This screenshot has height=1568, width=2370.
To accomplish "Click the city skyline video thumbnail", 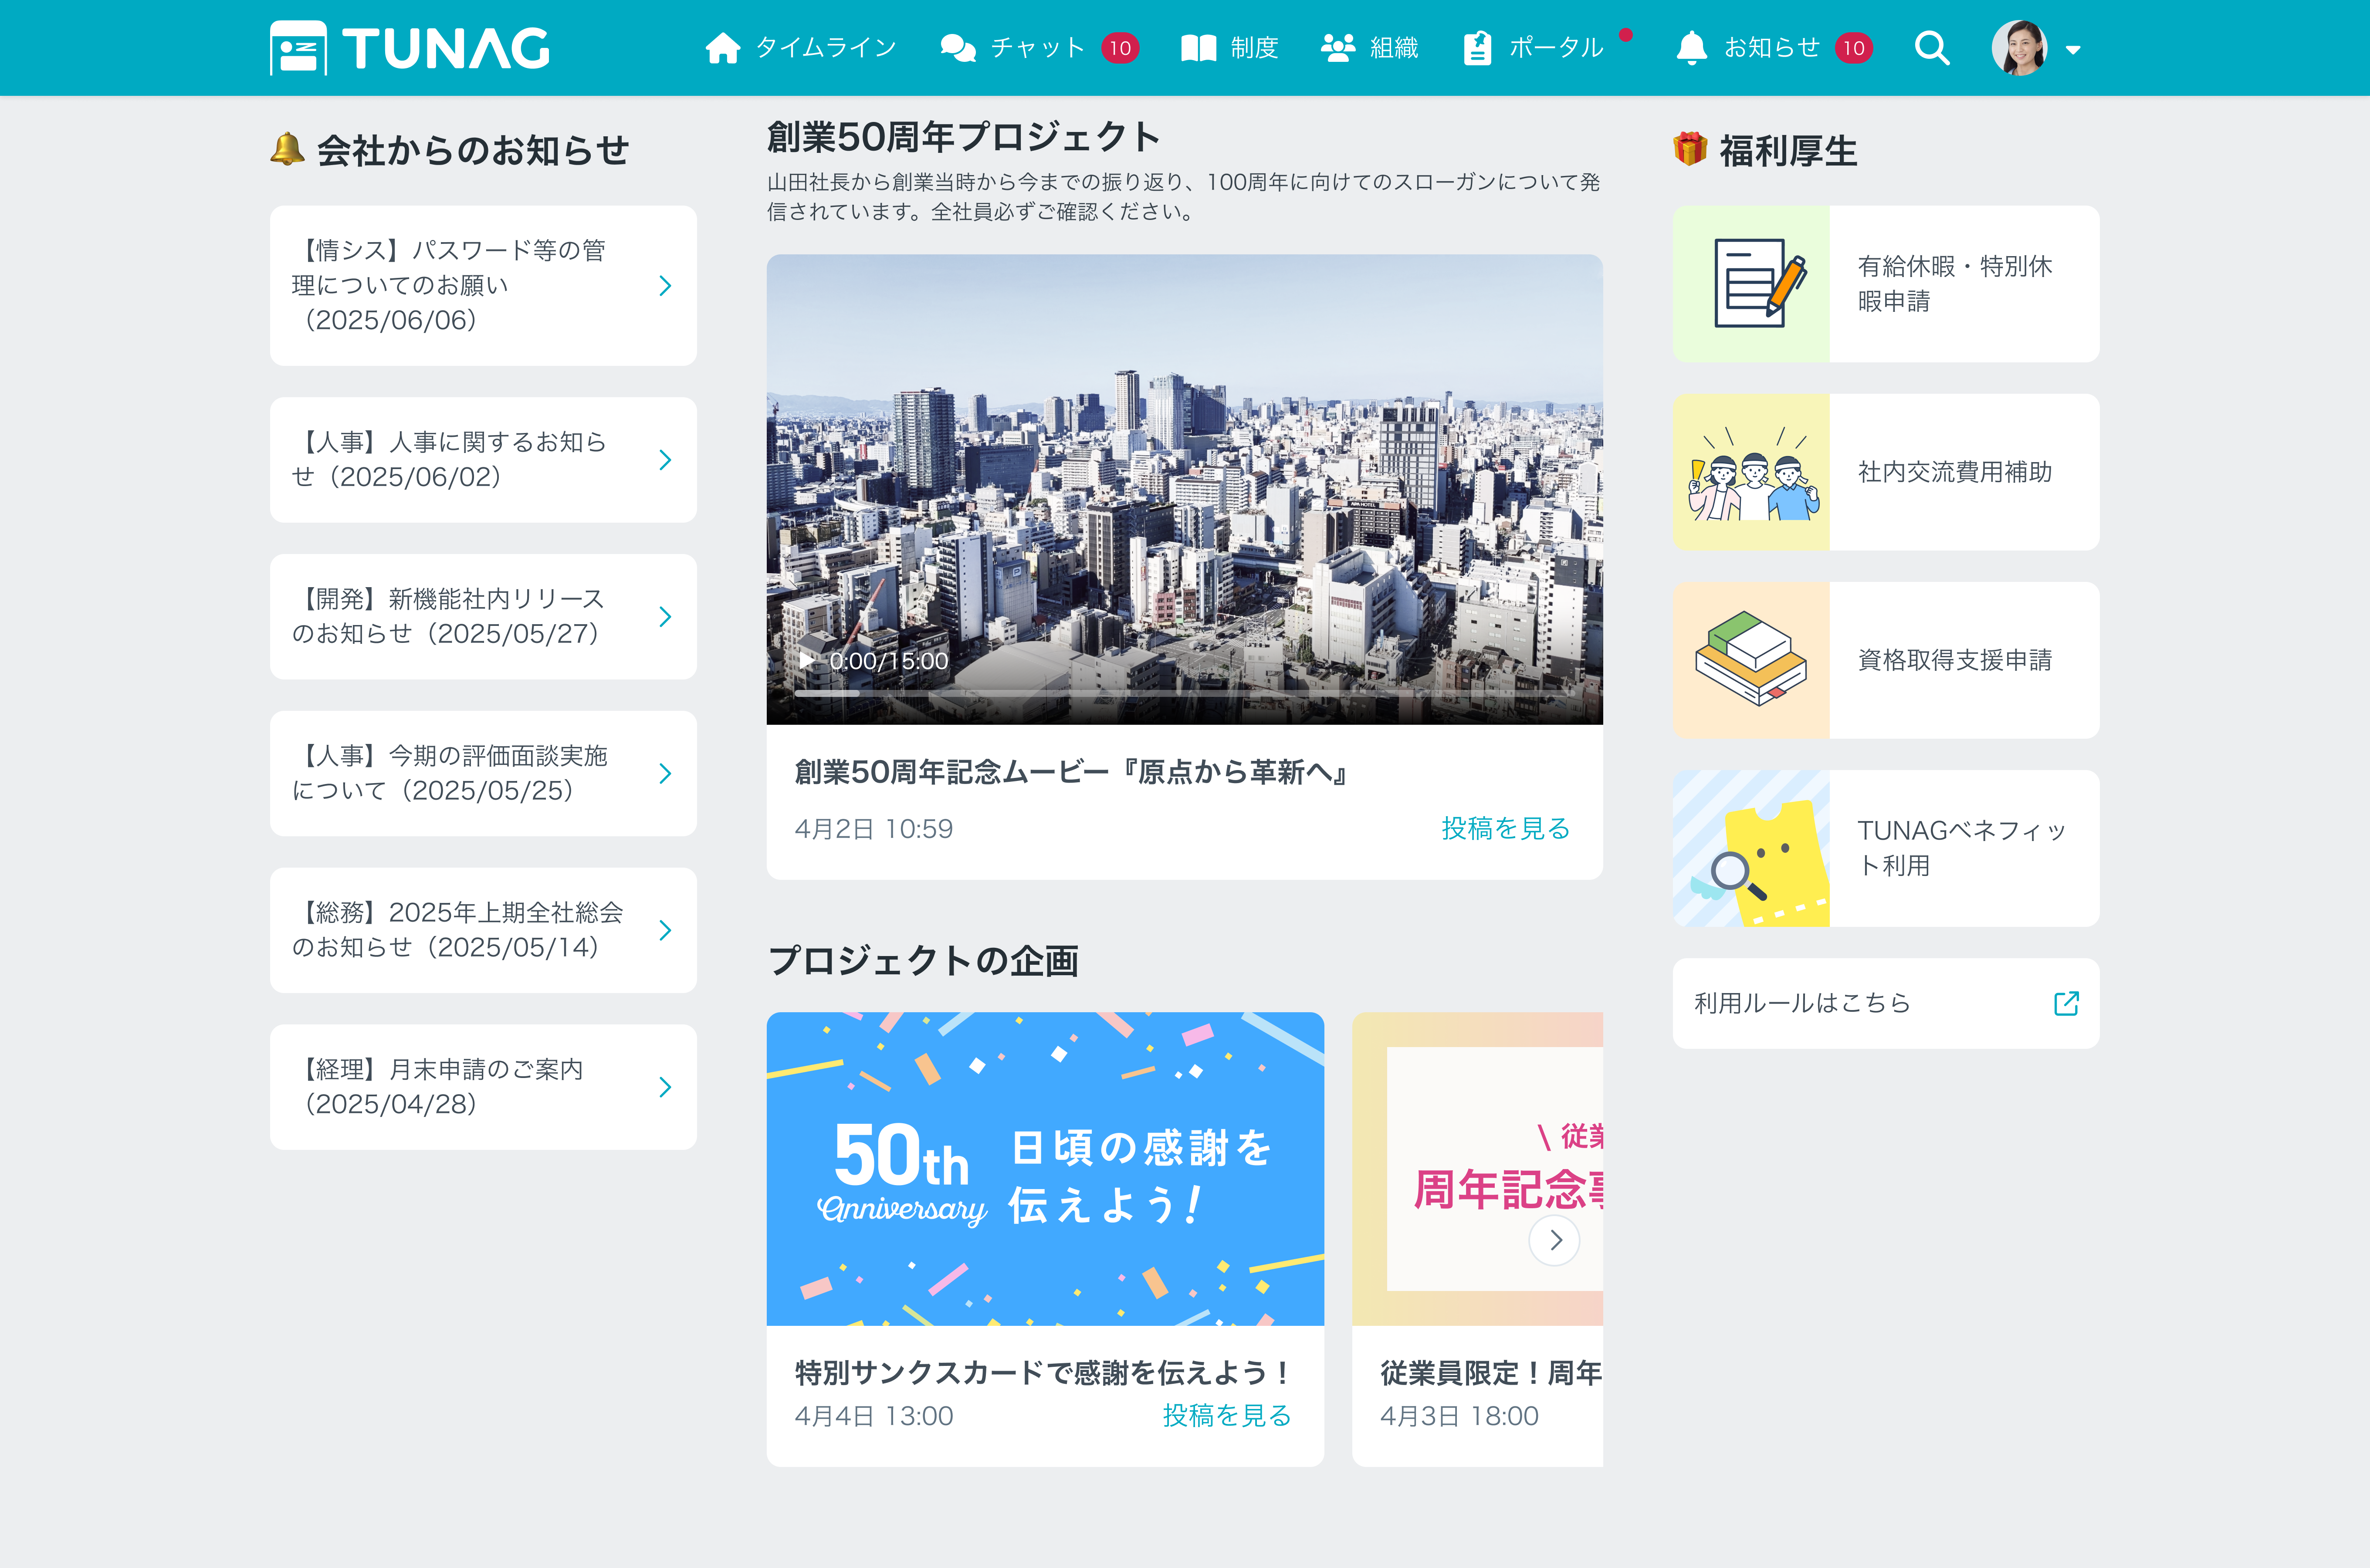I will (1184, 489).
